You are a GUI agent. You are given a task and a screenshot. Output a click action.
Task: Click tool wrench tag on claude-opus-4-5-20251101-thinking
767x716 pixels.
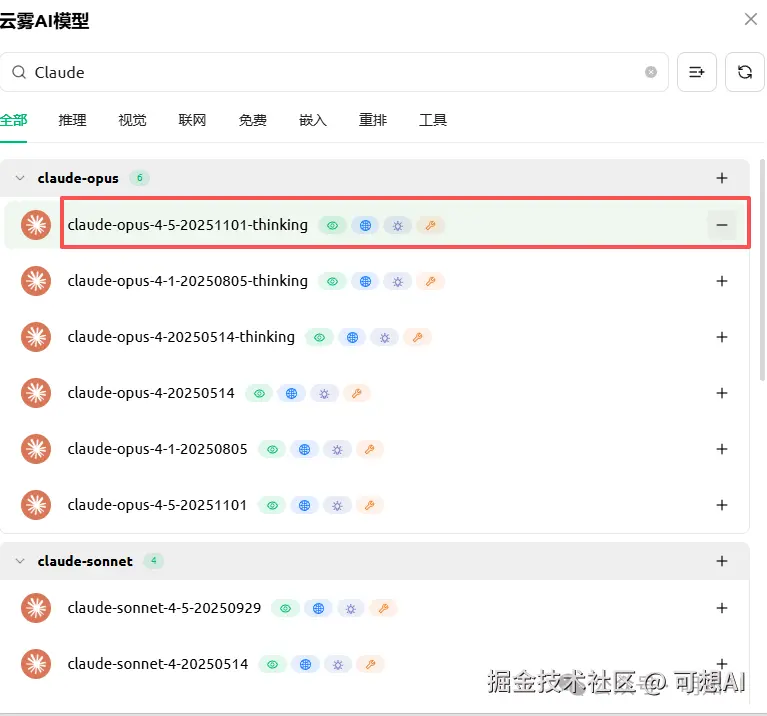coord(430,225)
